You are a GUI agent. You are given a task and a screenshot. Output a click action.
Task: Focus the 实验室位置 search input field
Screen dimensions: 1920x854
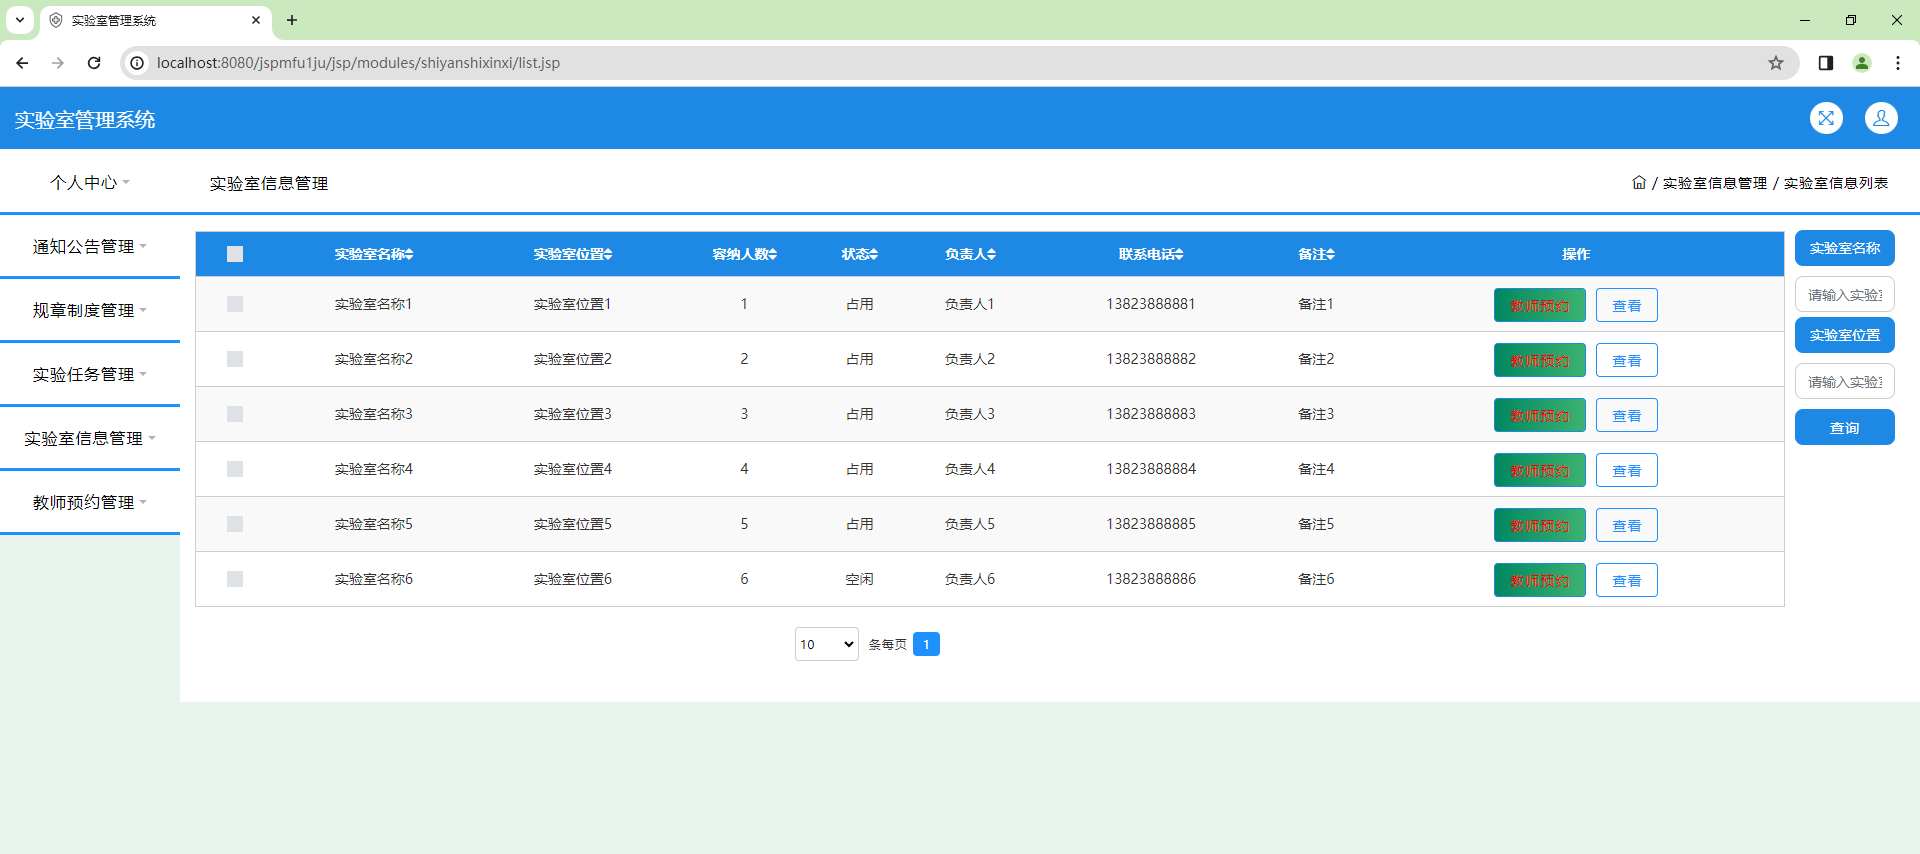point(1844,382)
